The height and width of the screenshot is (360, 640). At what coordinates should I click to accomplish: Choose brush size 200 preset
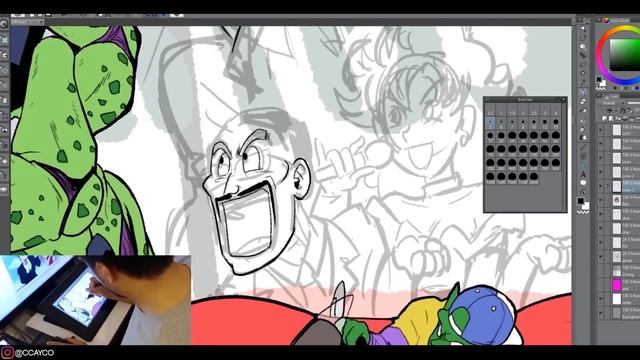click(x=556, y=150)
